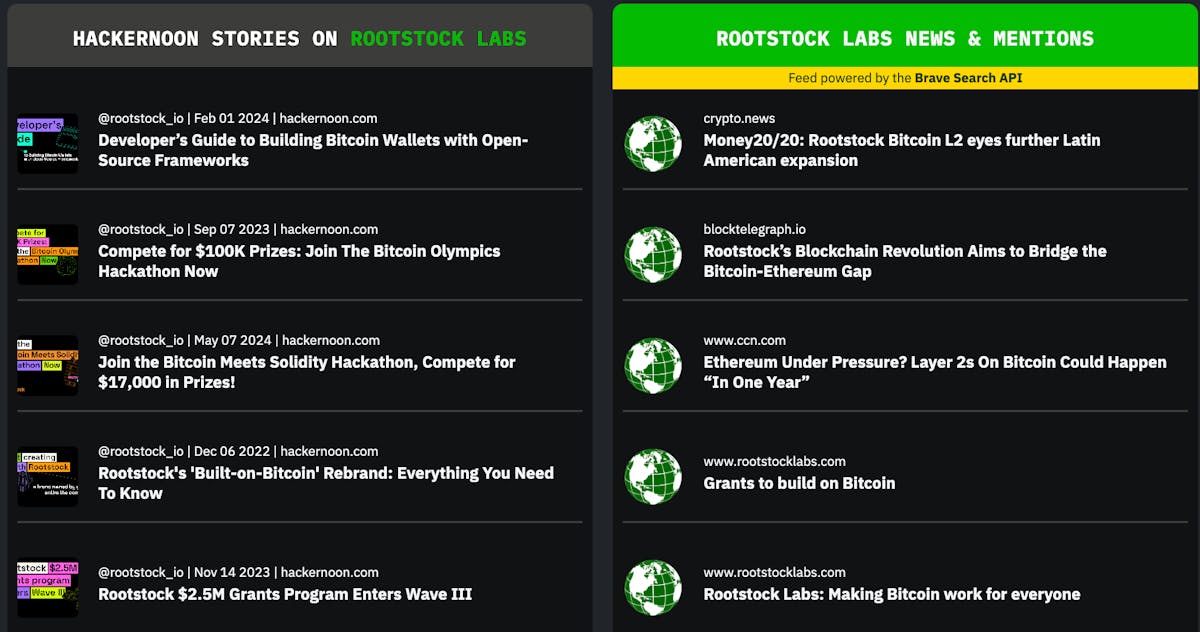Select the '$2.5M Grants Program' story thumbnail
This screenshot has height=632, width=1200.
[x=47, y=586]
